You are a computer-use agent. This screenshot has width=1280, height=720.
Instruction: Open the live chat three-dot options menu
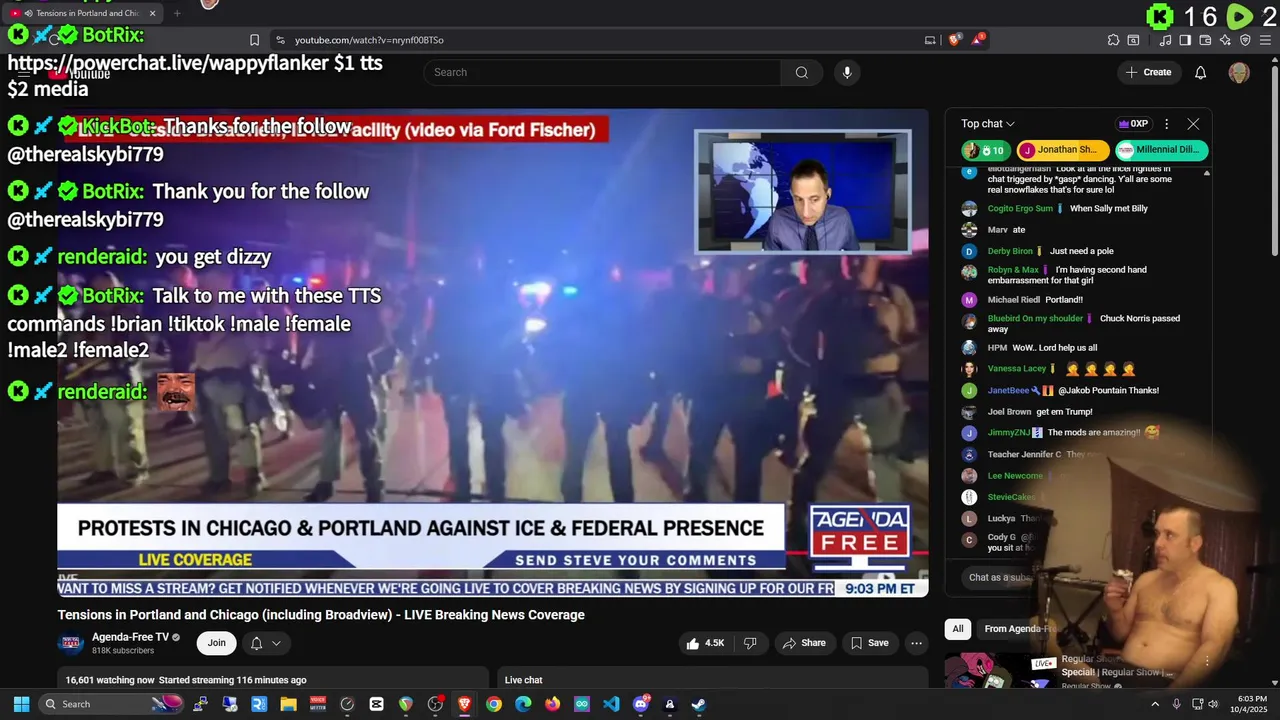point(1166,124)
